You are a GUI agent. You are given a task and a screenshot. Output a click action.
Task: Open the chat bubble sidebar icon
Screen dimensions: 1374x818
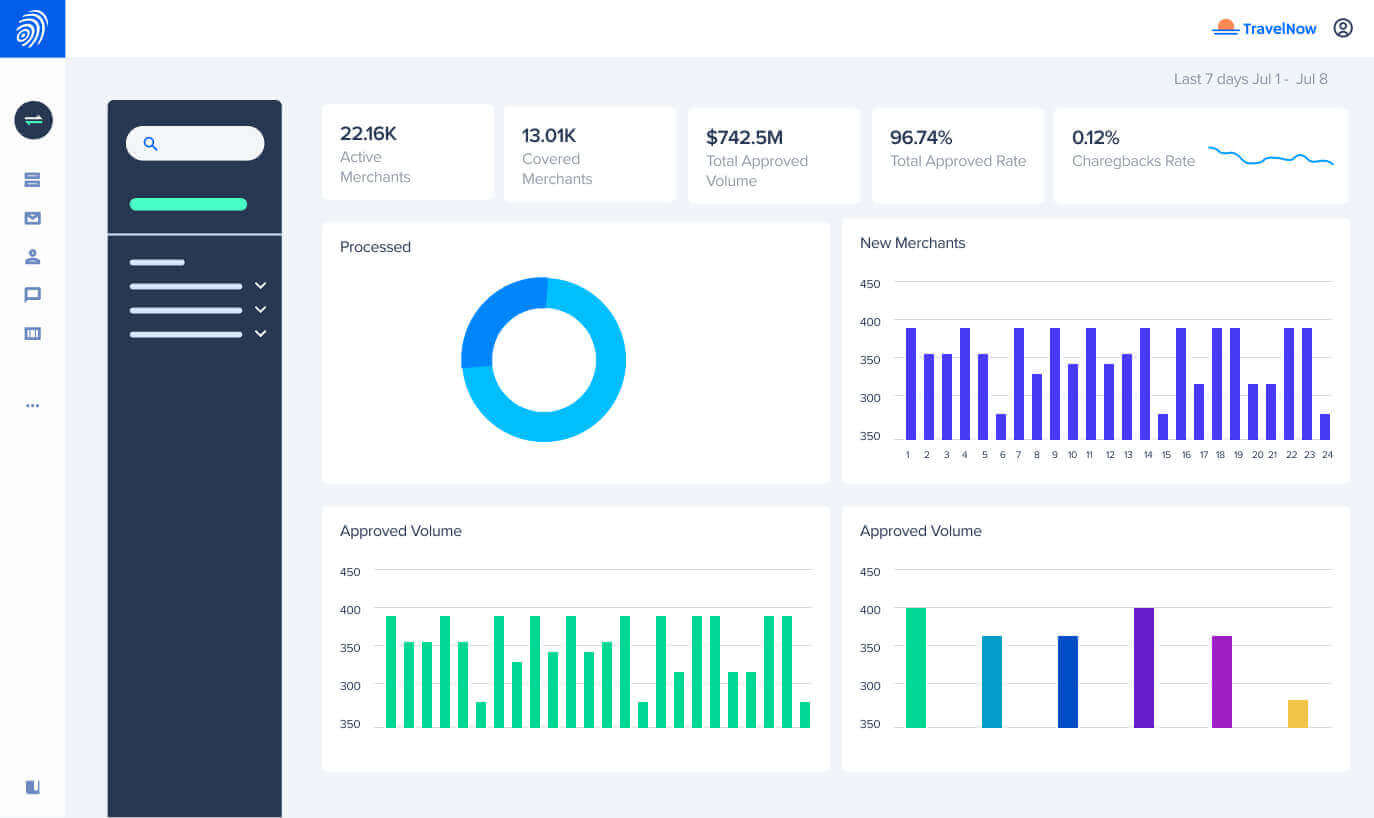point(33,295)
